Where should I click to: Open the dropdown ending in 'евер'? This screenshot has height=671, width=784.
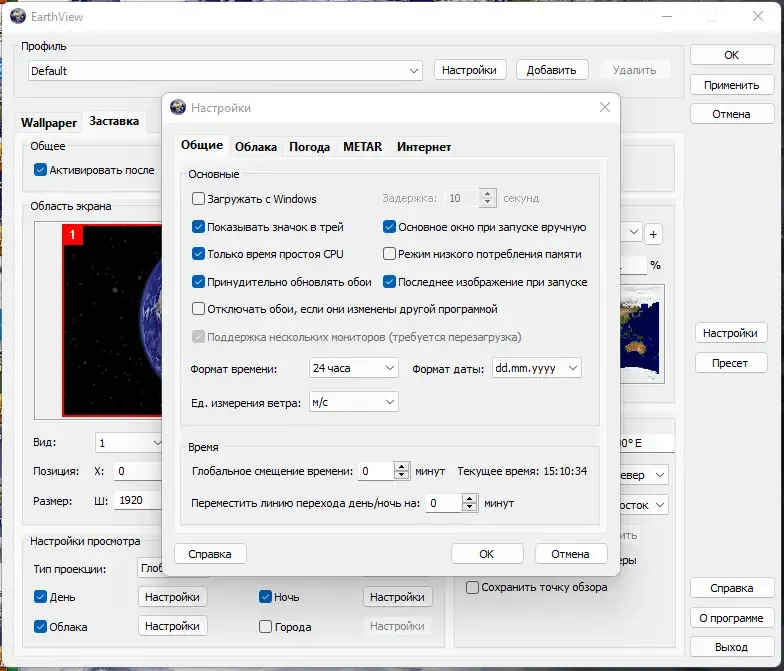(644, 475)
